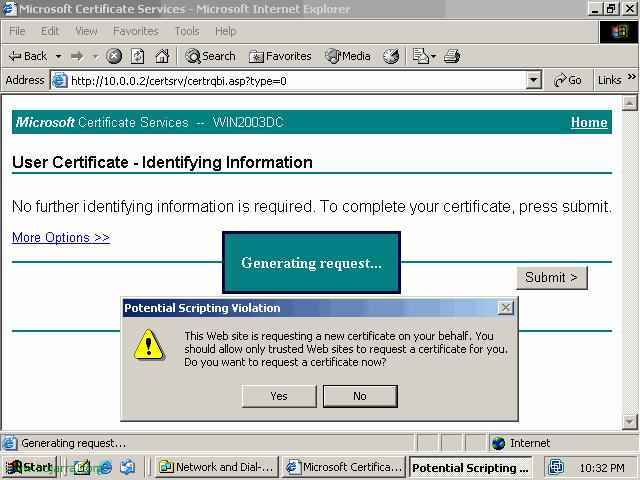
Task: Click the Forward arrow toolbar button
Action: [x=77, y=56]
